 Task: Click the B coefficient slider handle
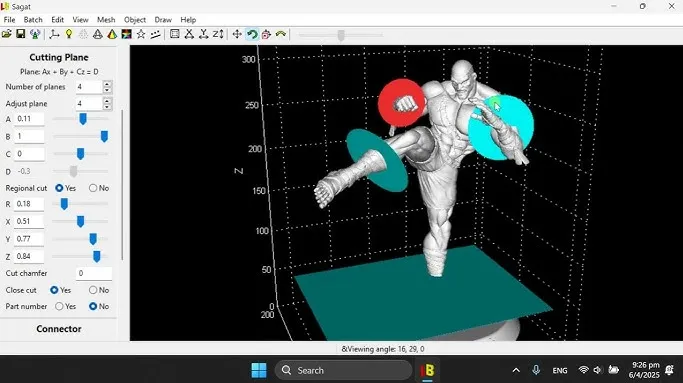tap(104, 137)
